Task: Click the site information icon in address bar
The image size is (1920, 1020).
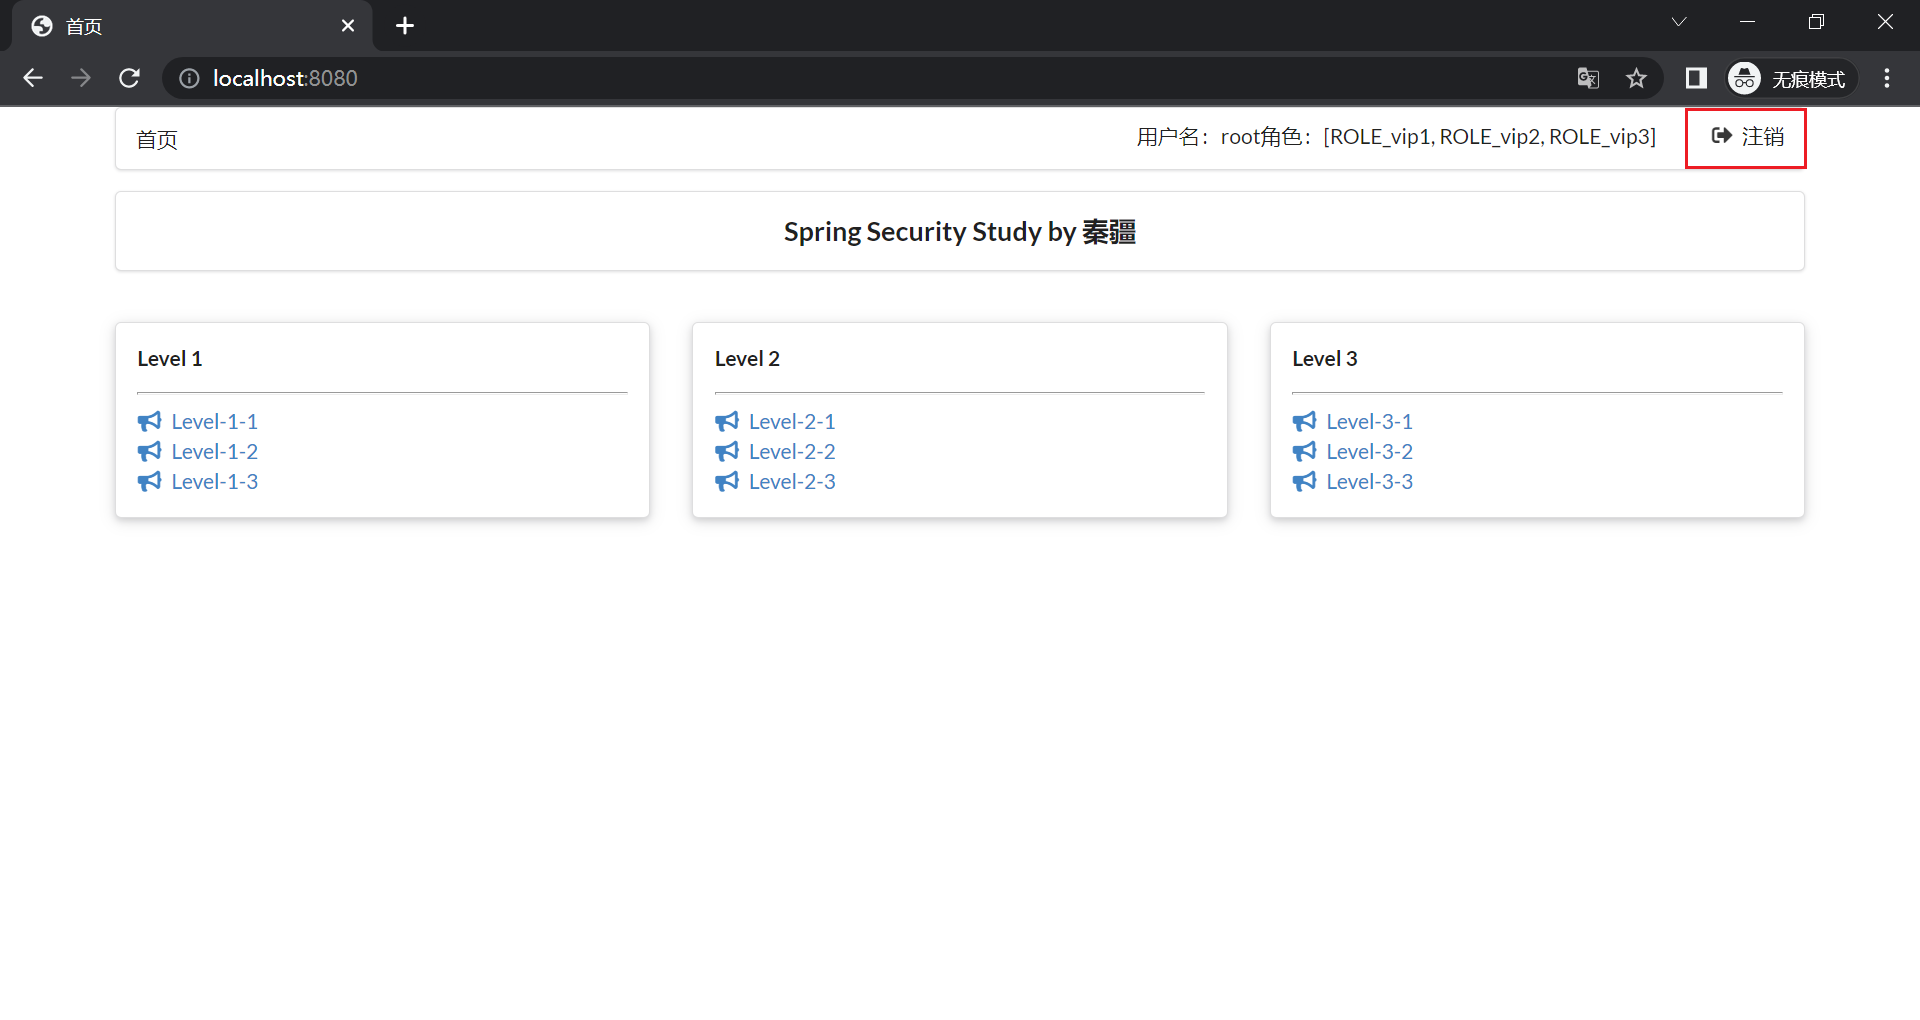Action: pos(189,78)
